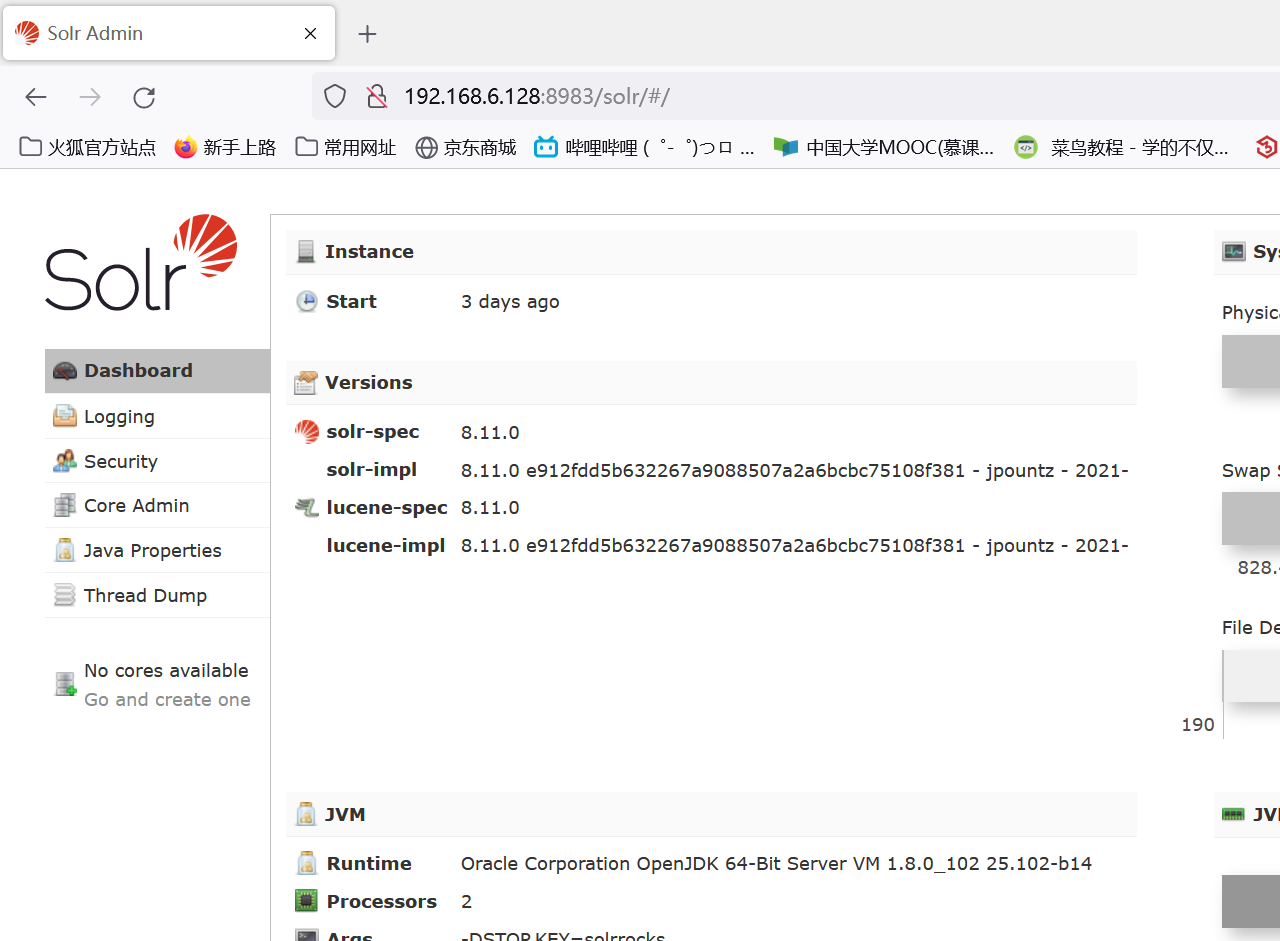
Task: Click the Java Properties jar icon
Action: point(65,550)
